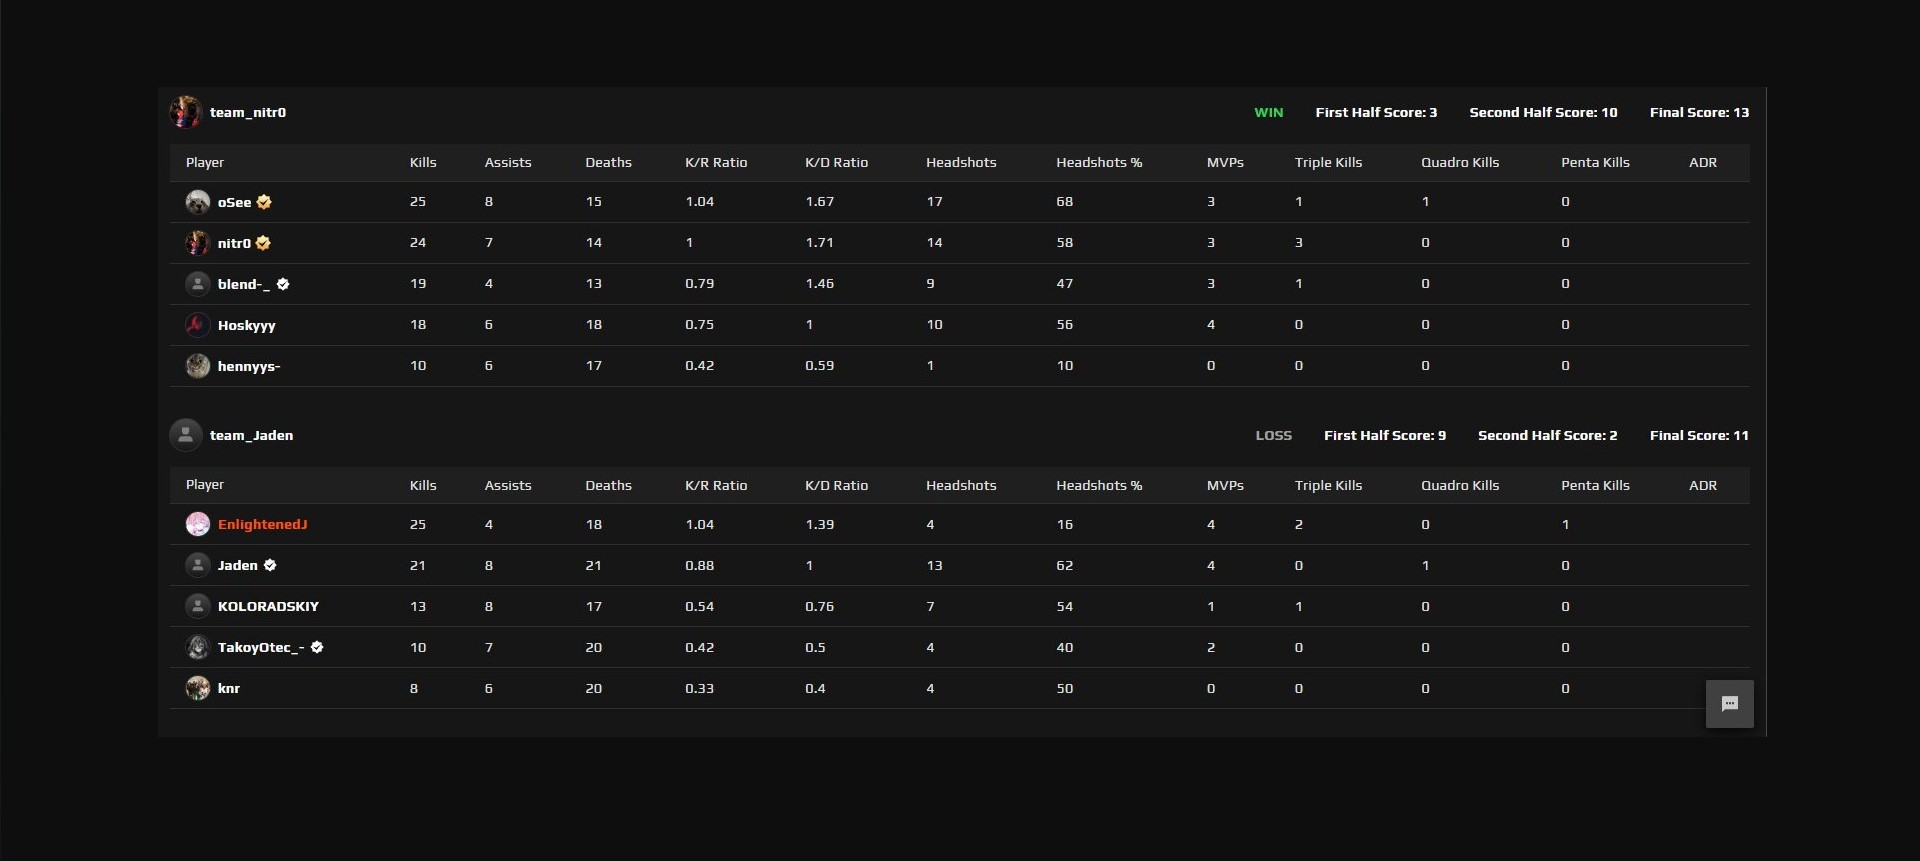The height and width of the screenshot is (861, 1920).
Task: Open the chat bubble widget
Action: 1729,704
